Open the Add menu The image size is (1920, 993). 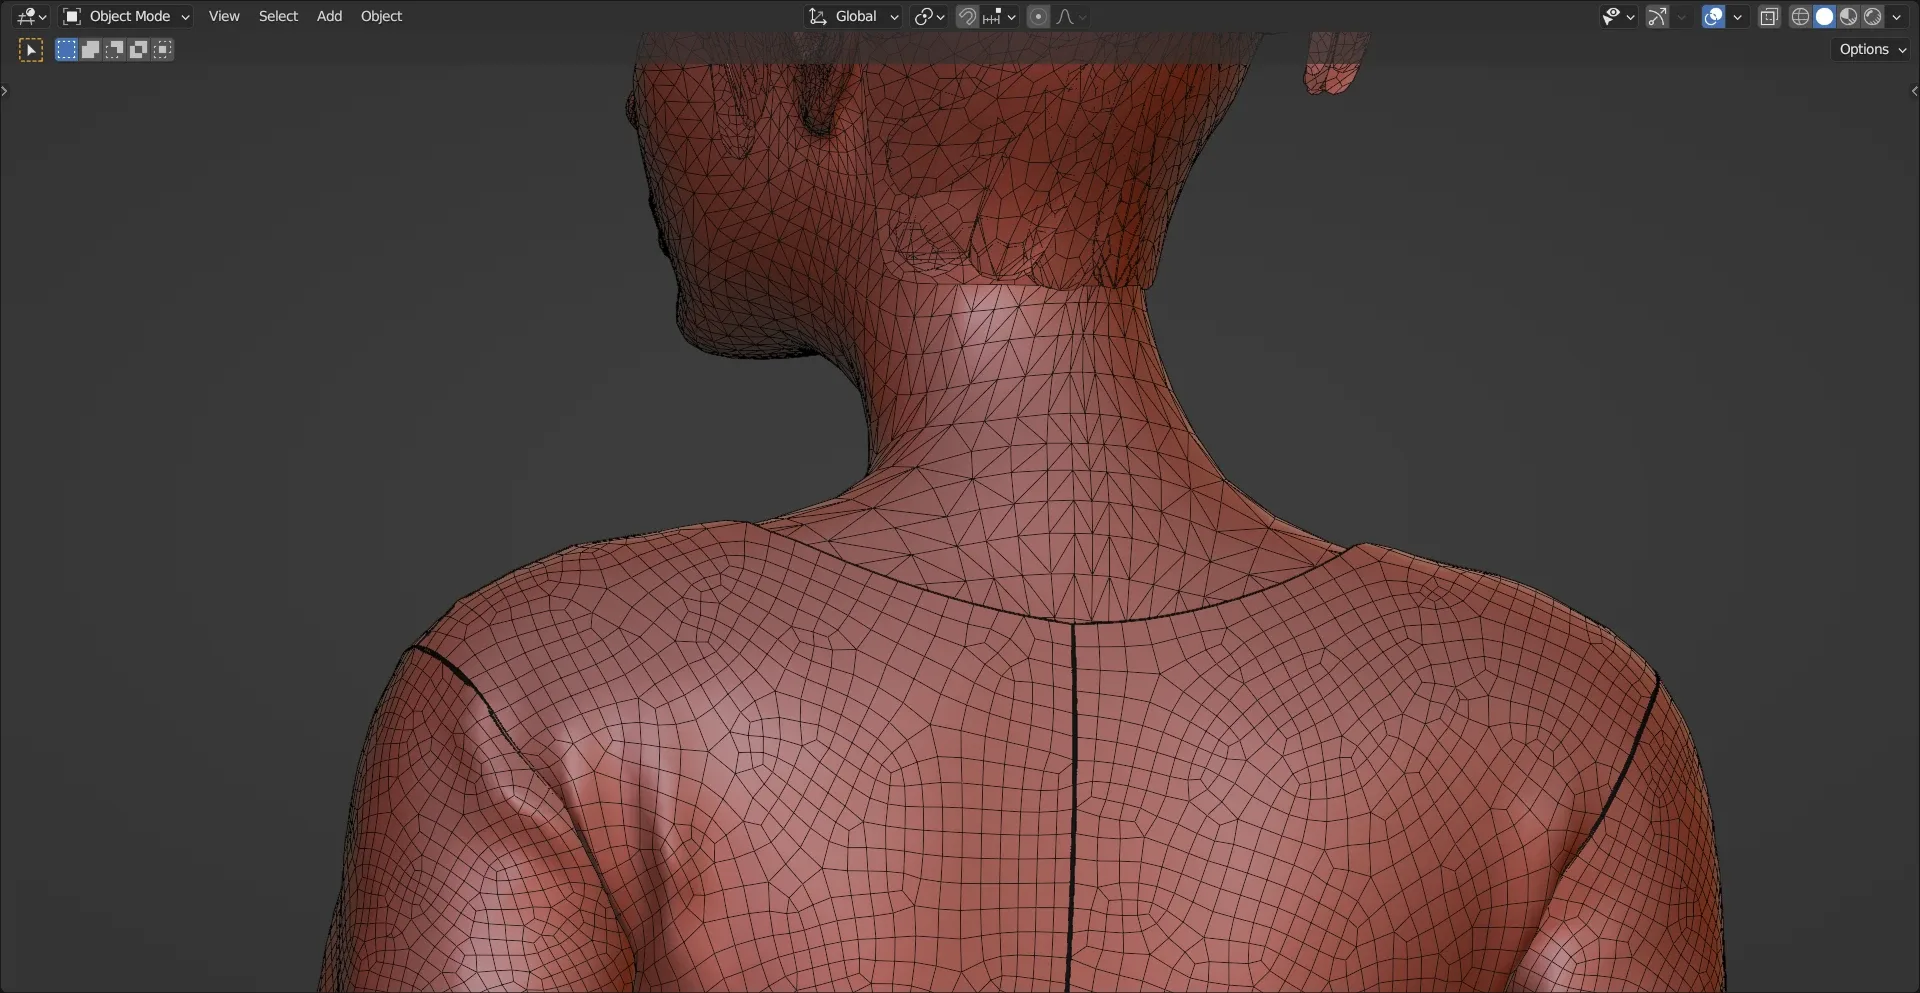coord(329,16)
